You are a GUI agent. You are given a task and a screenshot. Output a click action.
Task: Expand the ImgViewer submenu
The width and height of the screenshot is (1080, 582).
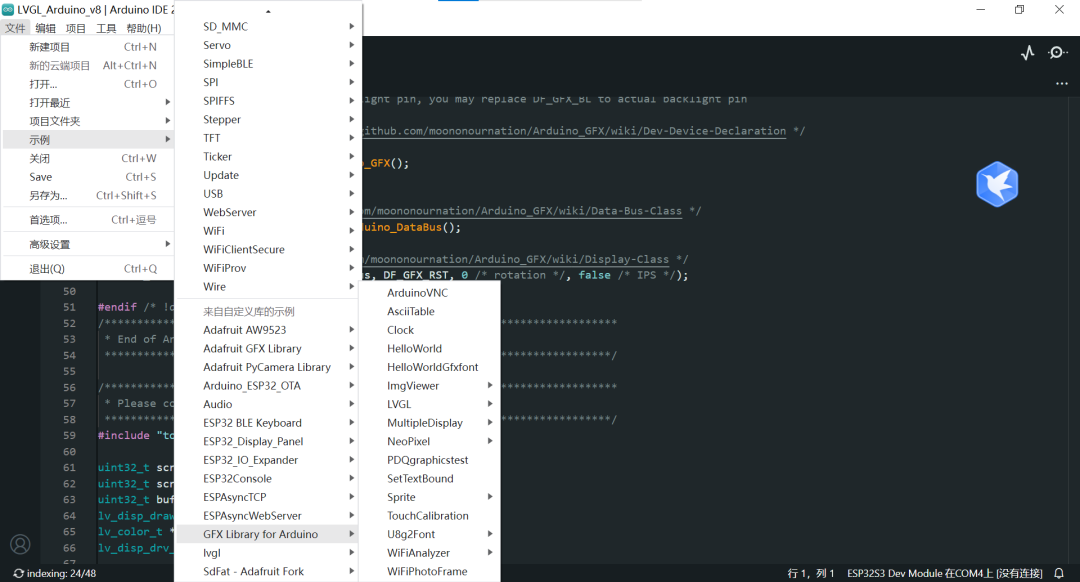click(x=430, y=386)
